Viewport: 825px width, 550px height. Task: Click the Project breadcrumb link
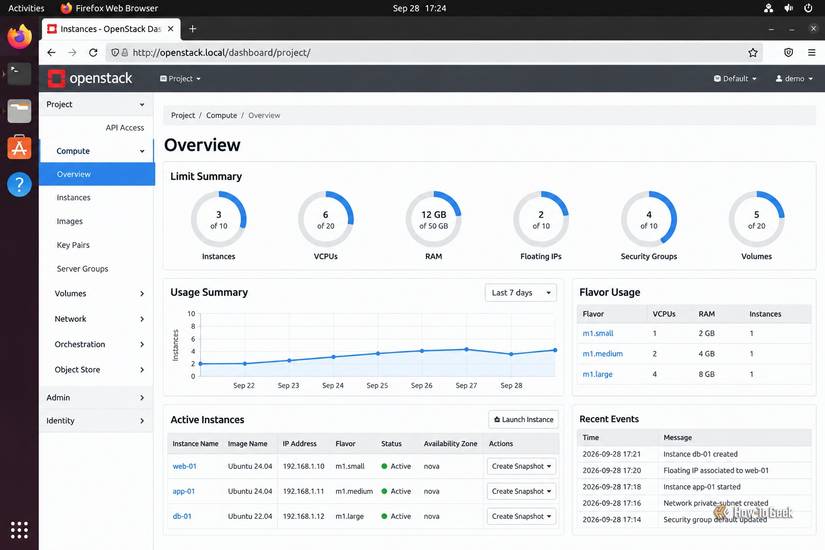(x=183, y=115)
